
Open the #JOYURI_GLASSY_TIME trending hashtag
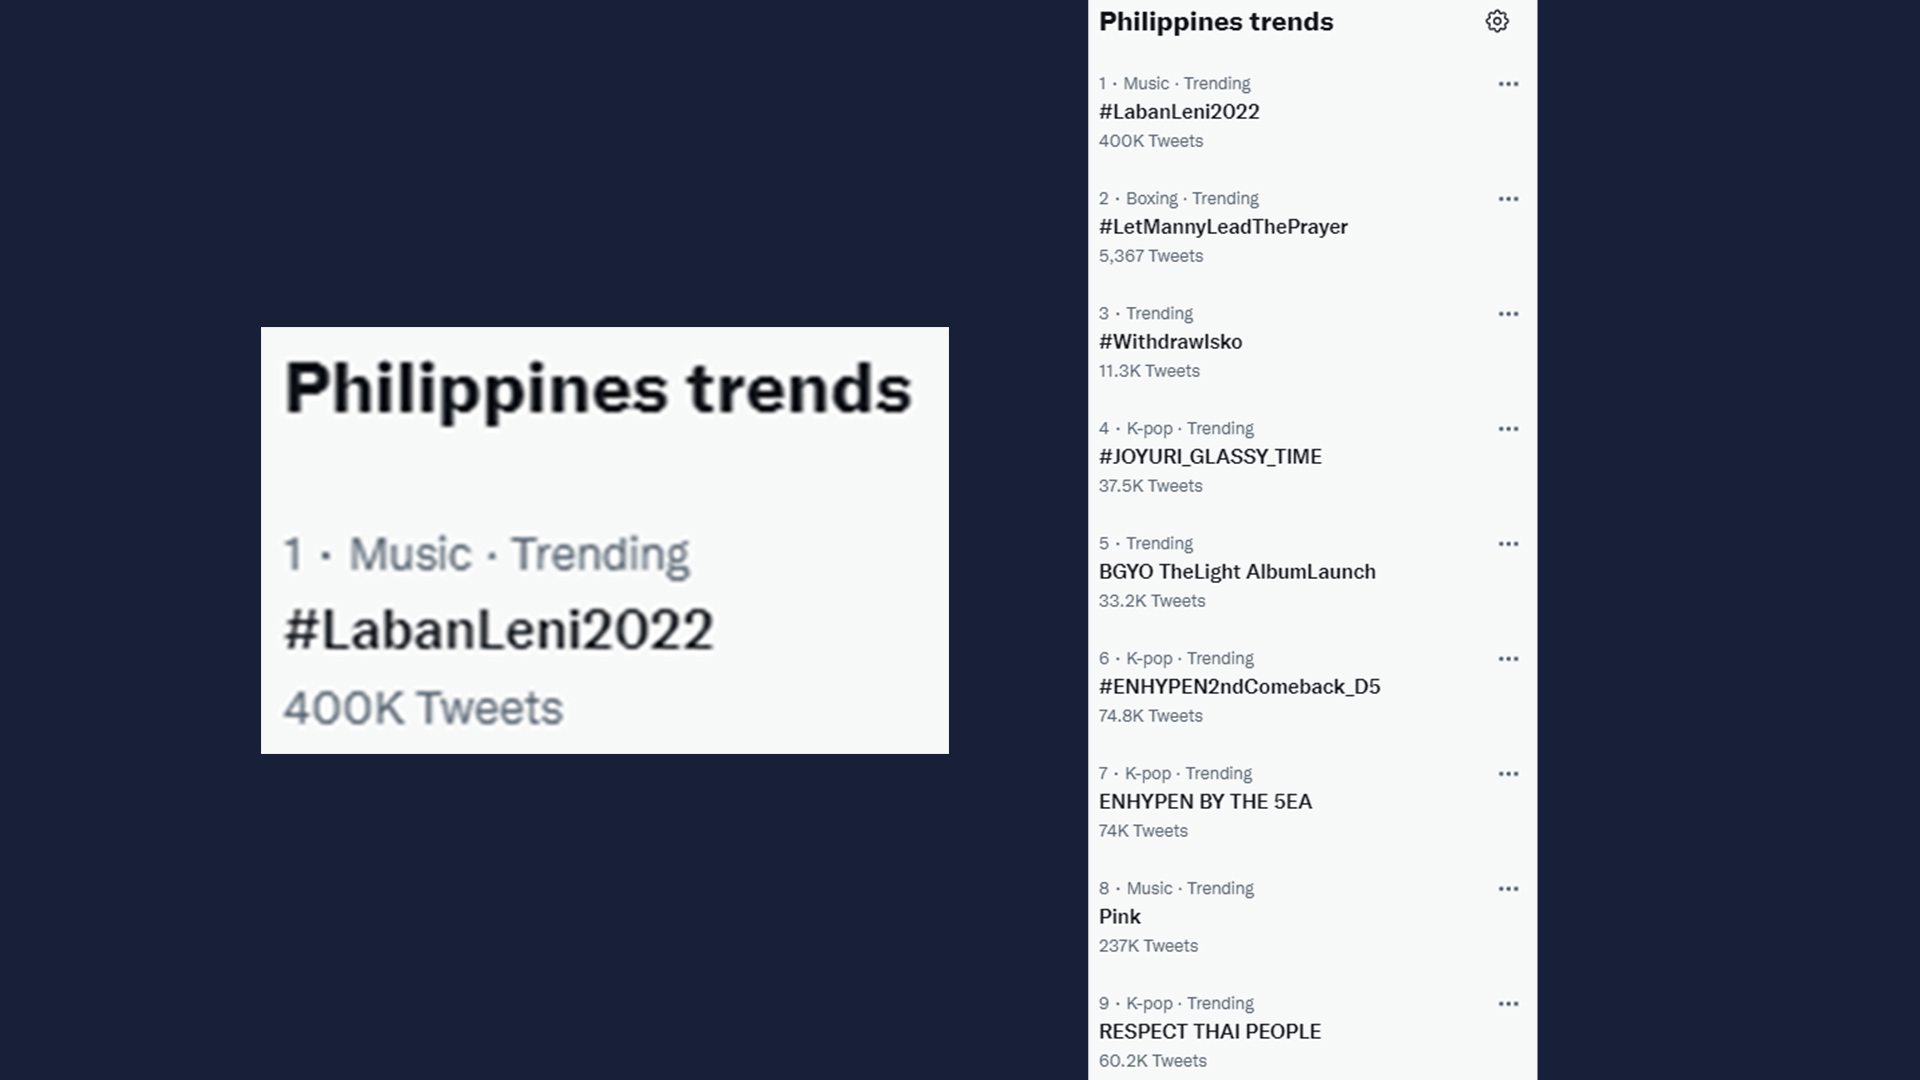click(x=1210, y=457)
